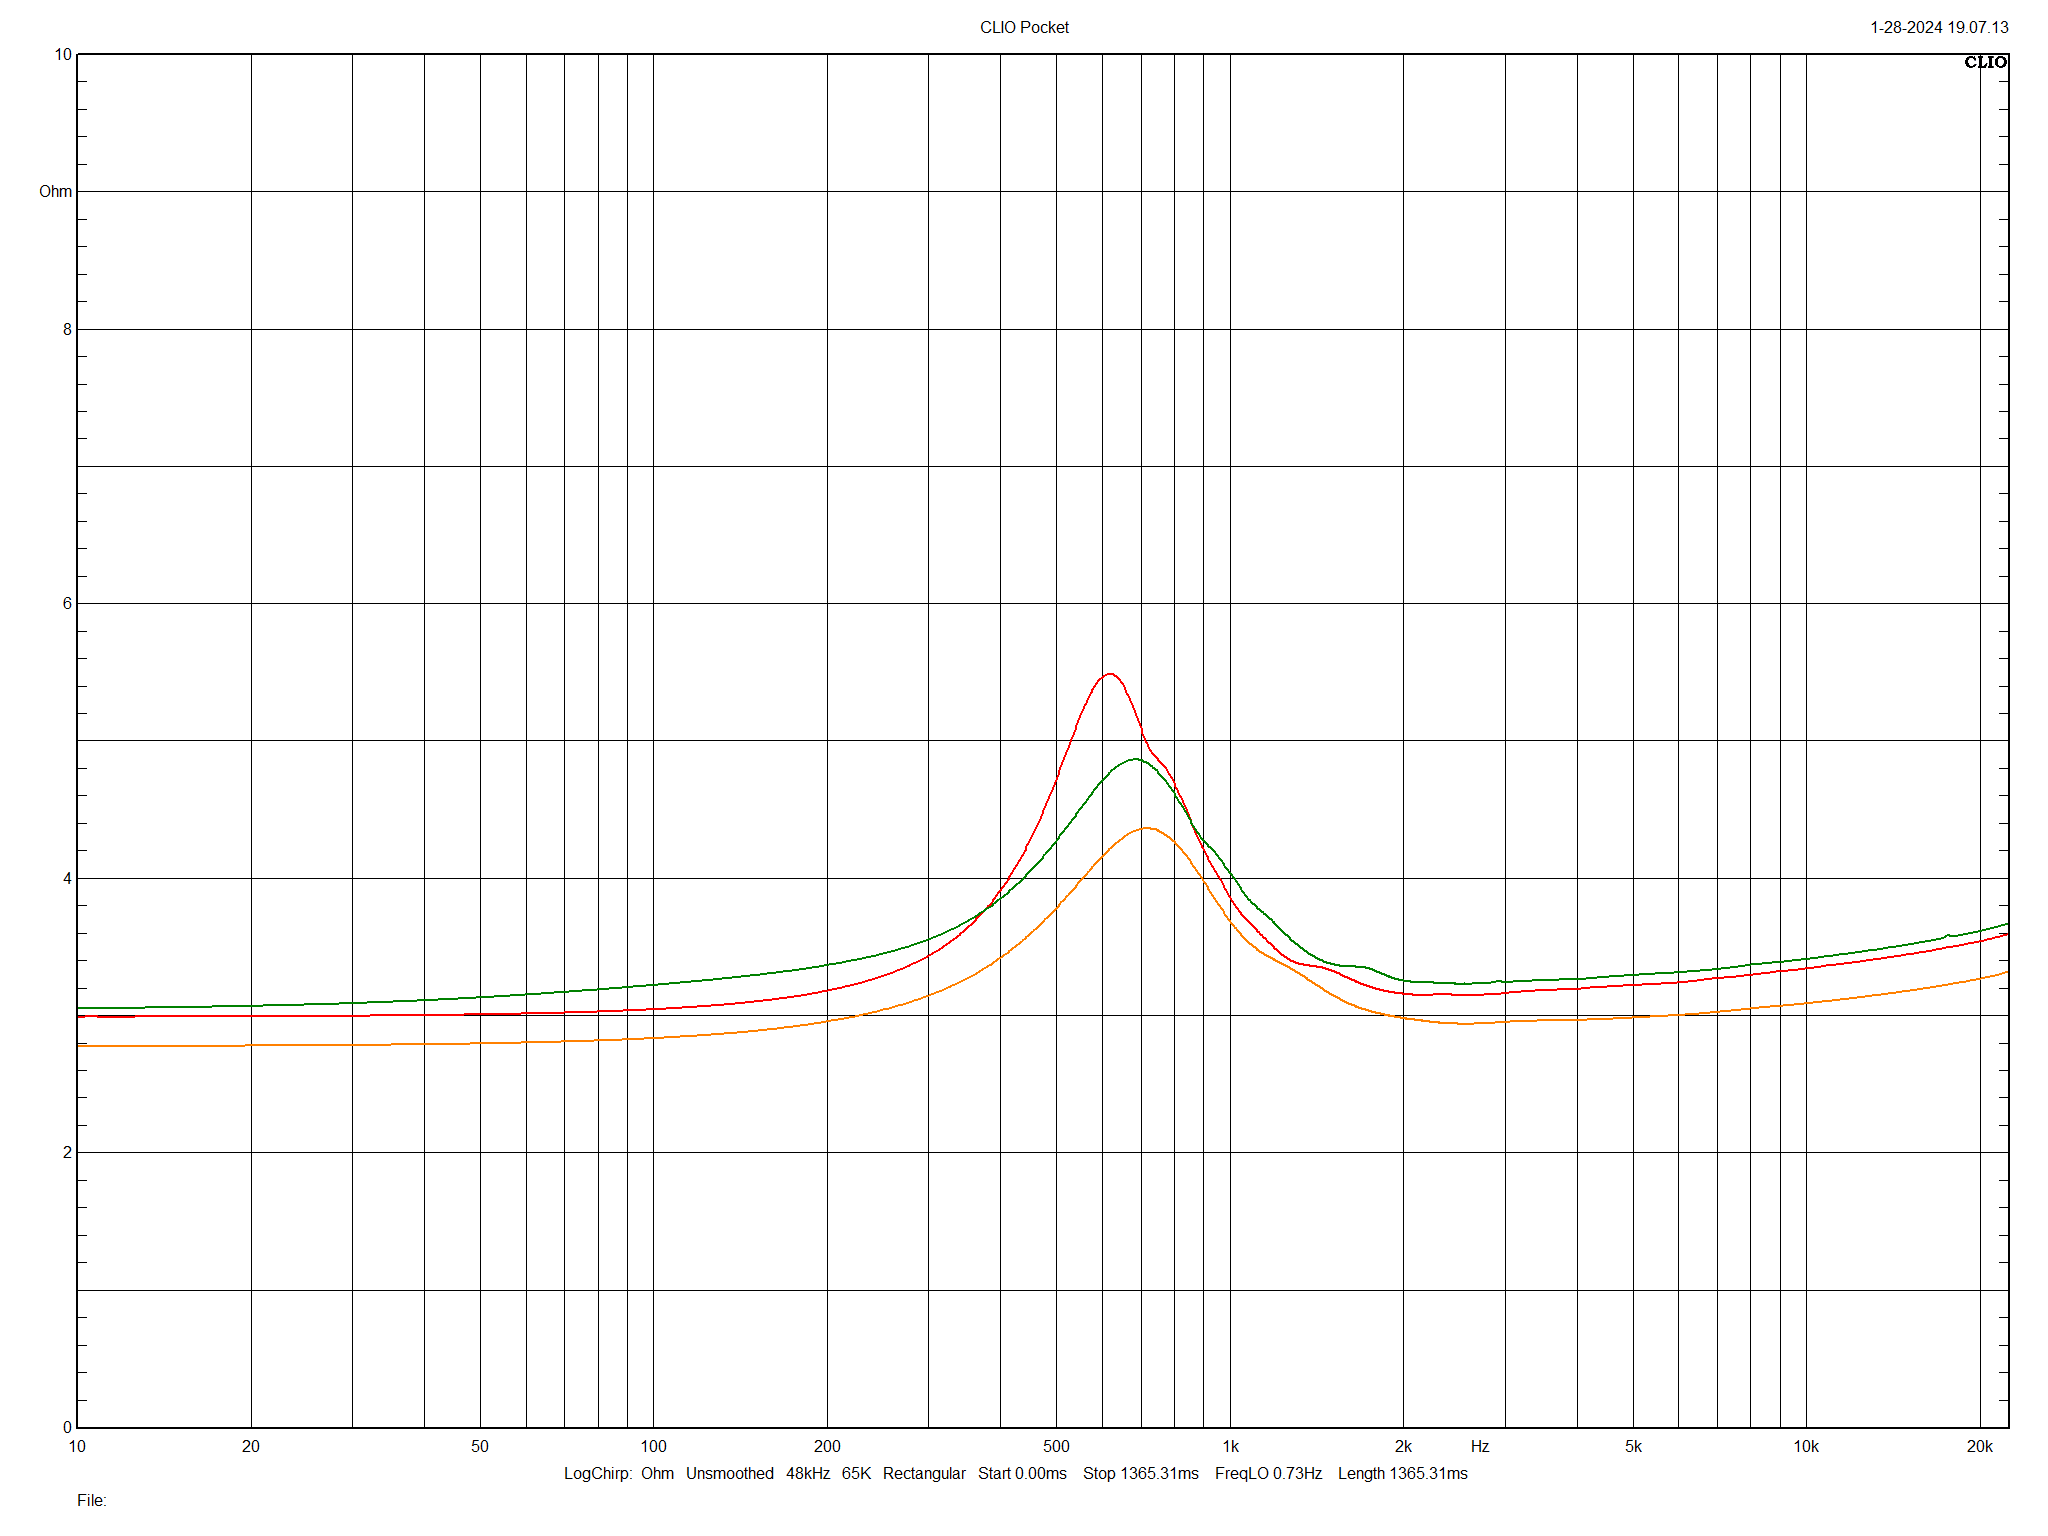Click the date stamp 1-28-2024 19.07.13
The height and width of the screenshot is (1536, 2048).
[1939, 27]
